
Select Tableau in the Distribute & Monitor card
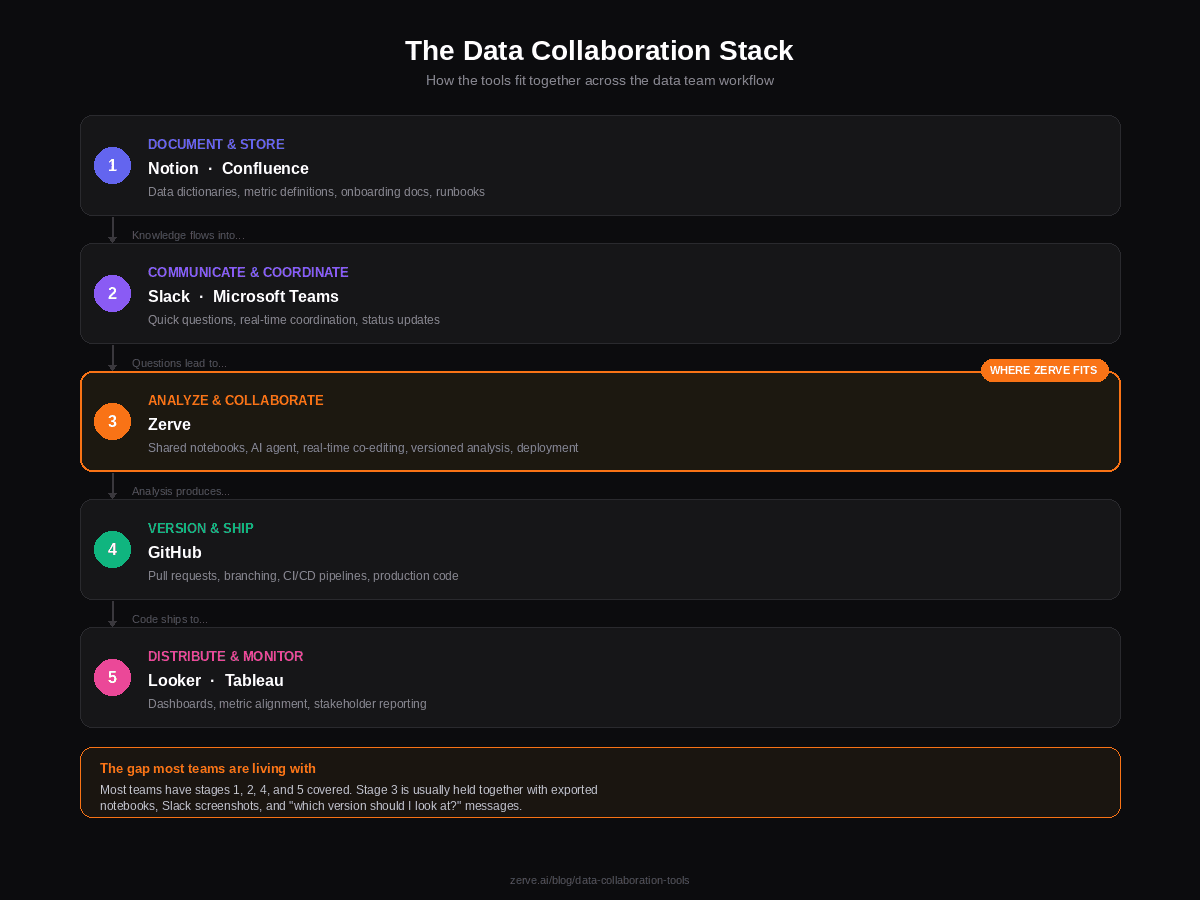[x=254, y=680]
